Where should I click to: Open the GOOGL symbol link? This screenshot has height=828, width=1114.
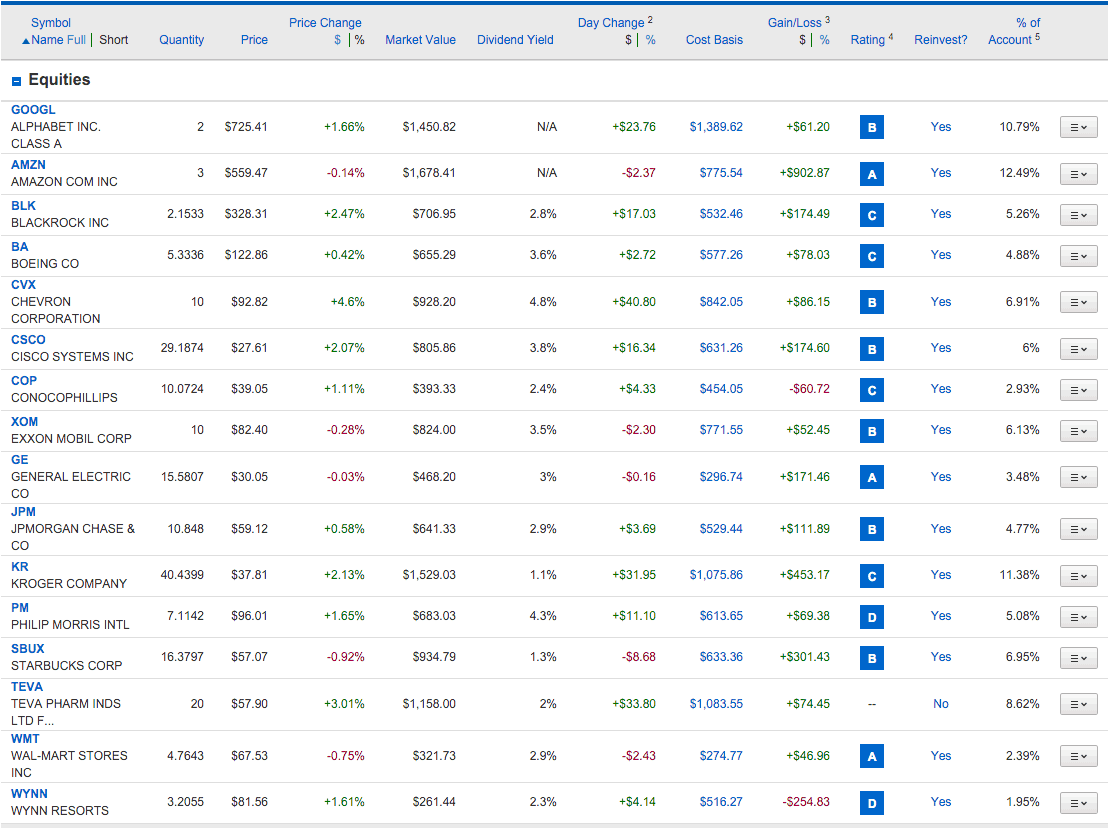click(x=33, y=109)
